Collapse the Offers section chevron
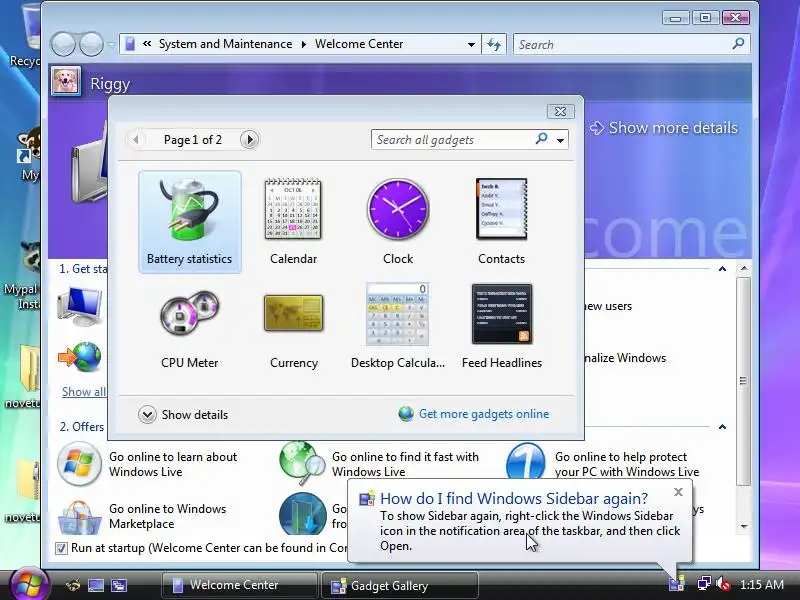800x600 pixels. [x=722, y=427]
